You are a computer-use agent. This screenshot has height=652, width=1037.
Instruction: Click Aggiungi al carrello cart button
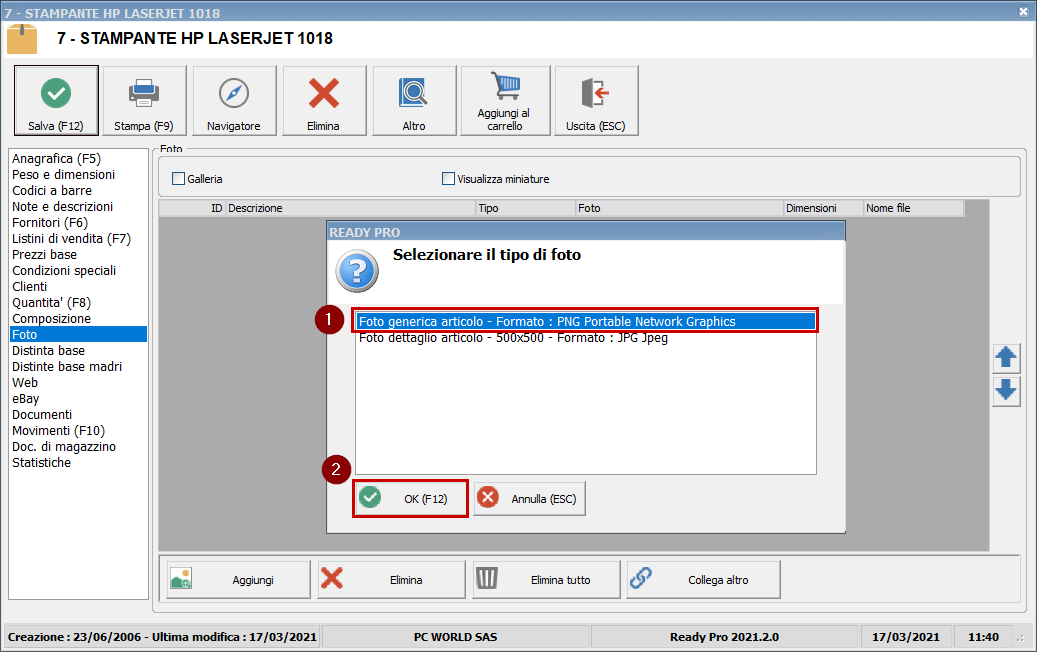(x=505, y=101)
